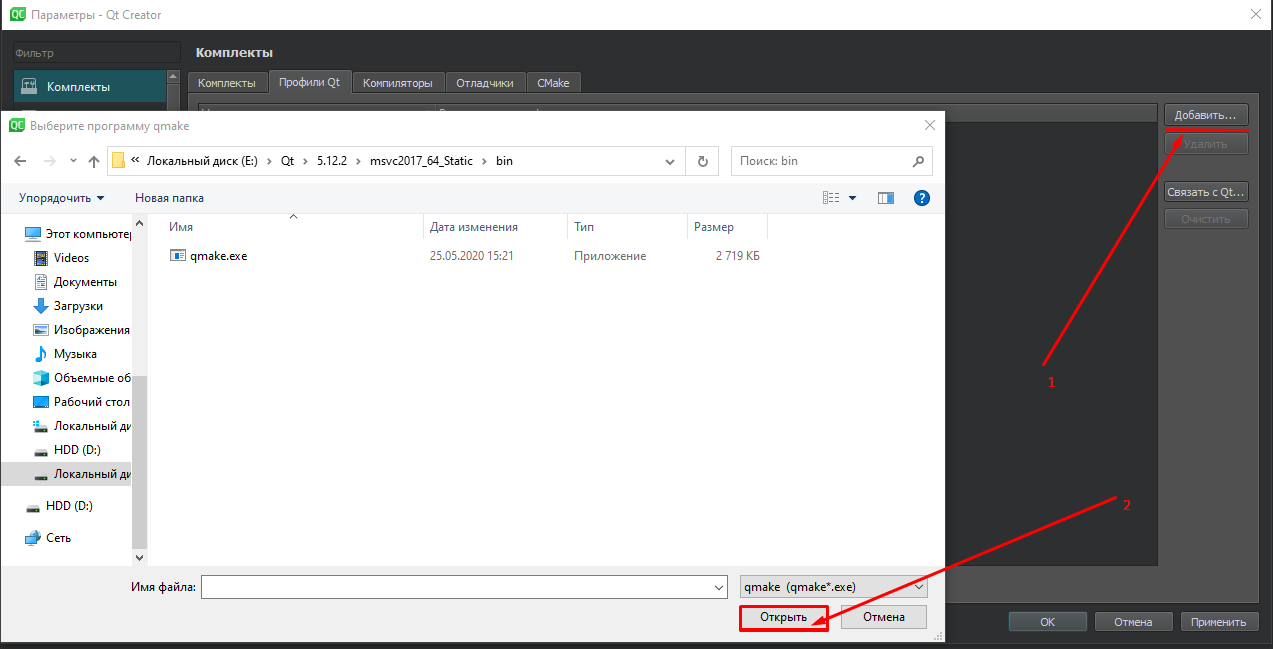Click Qt in the breadcrumb path
The height and width of the screenshot is (649, 1273).
287,161
